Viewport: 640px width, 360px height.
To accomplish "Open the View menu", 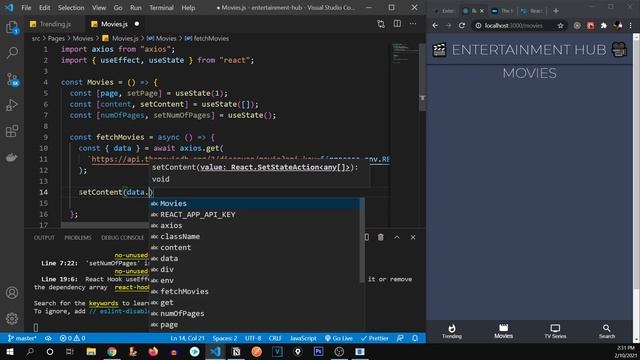I will (99, 8).
